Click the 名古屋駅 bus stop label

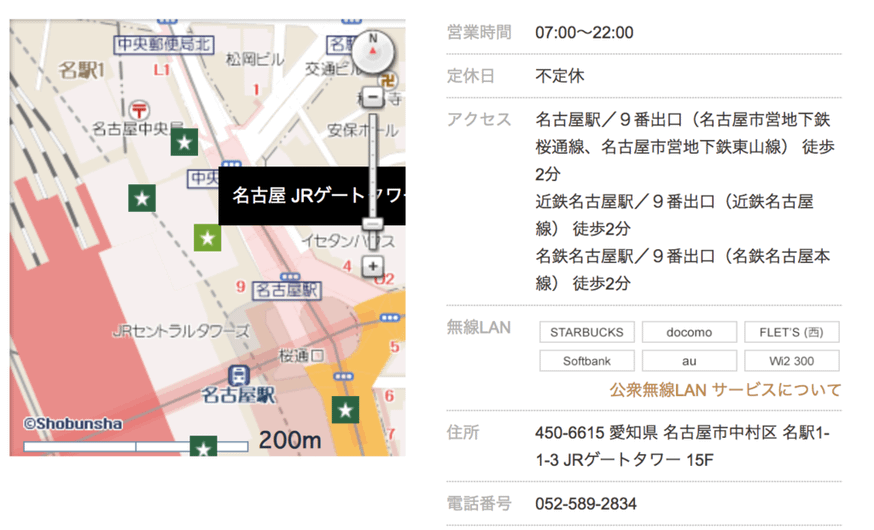(x=287, y=290)
